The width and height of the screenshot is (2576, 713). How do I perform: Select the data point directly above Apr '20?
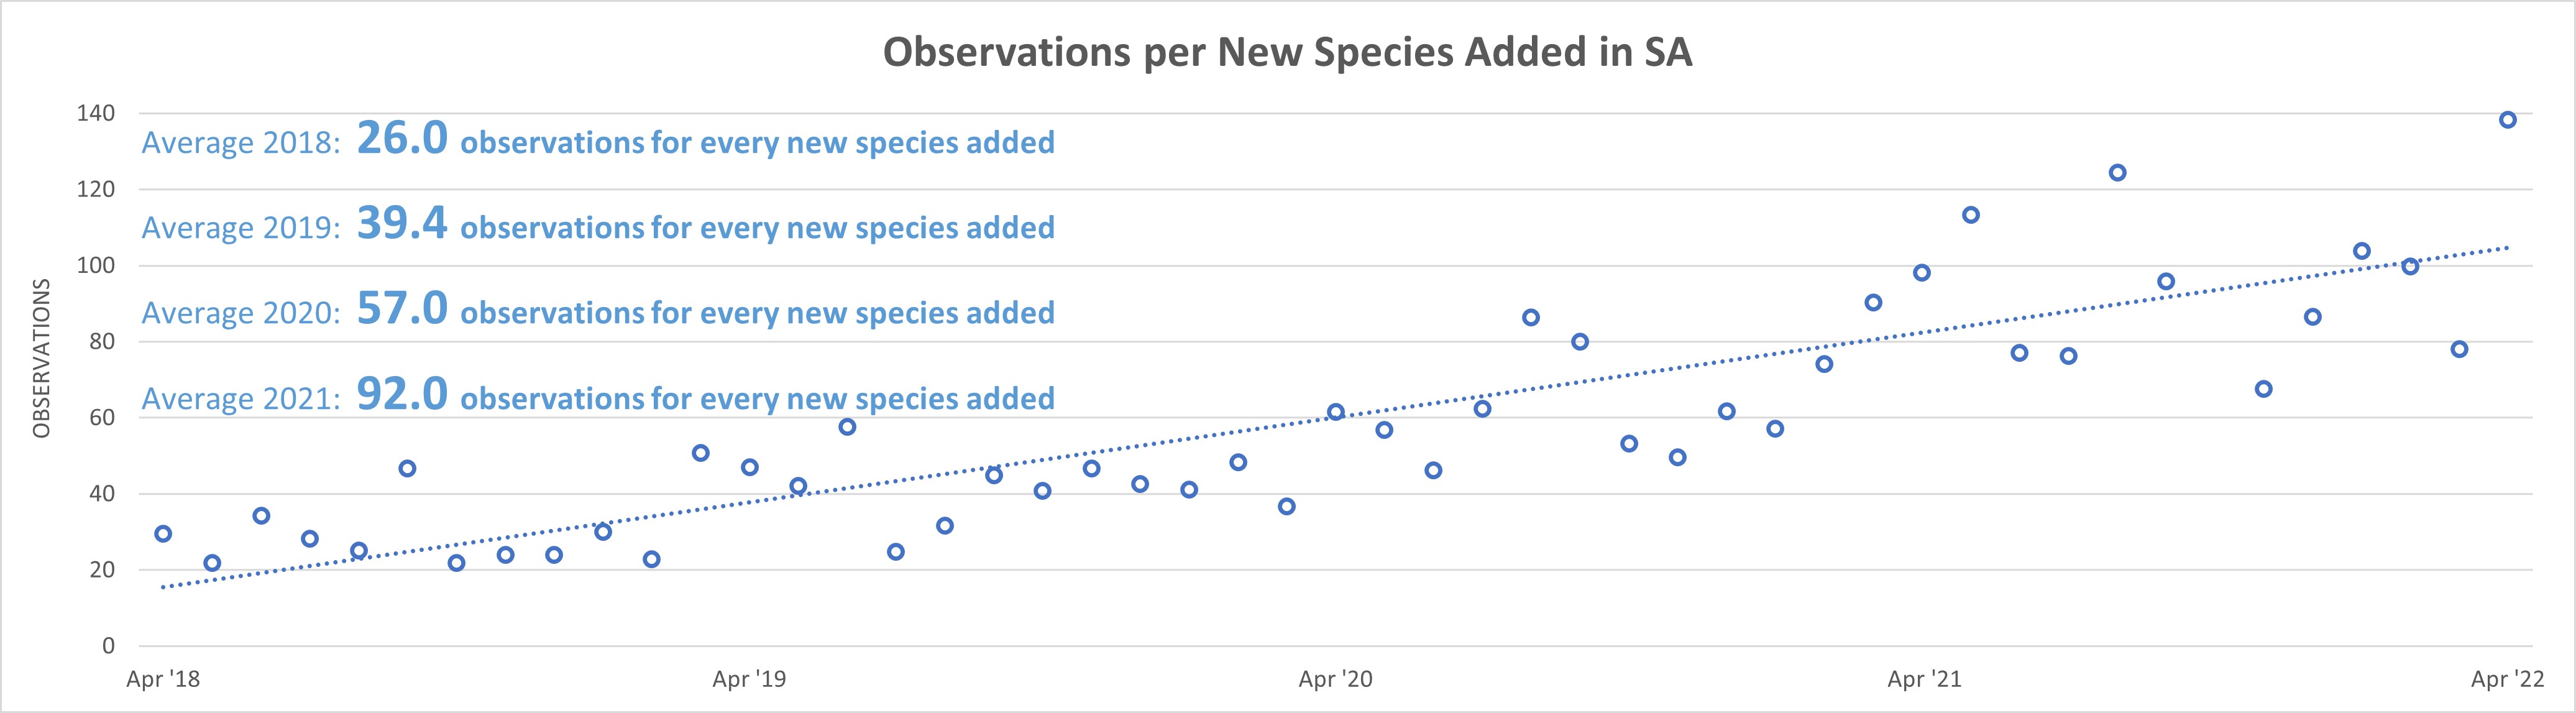[1335, 412]
